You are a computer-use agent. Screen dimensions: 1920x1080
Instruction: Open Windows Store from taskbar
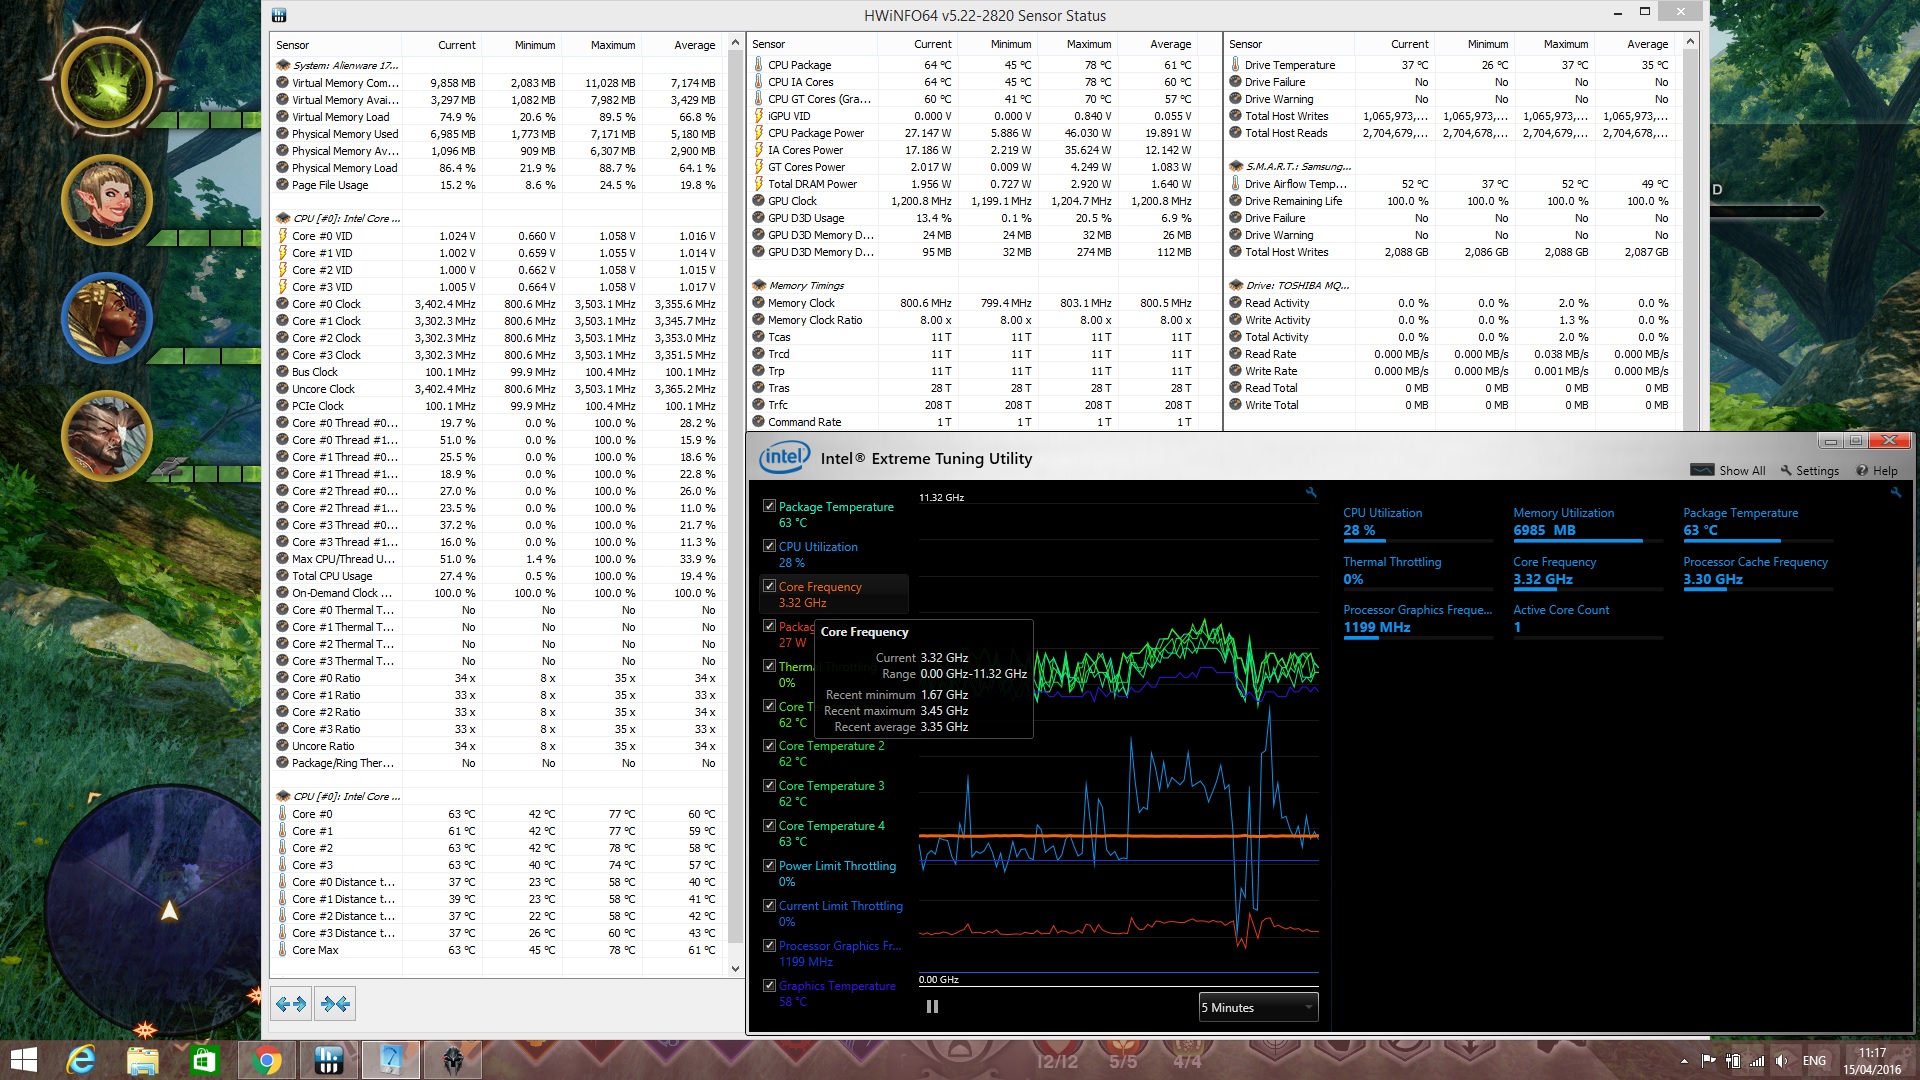204,1060
